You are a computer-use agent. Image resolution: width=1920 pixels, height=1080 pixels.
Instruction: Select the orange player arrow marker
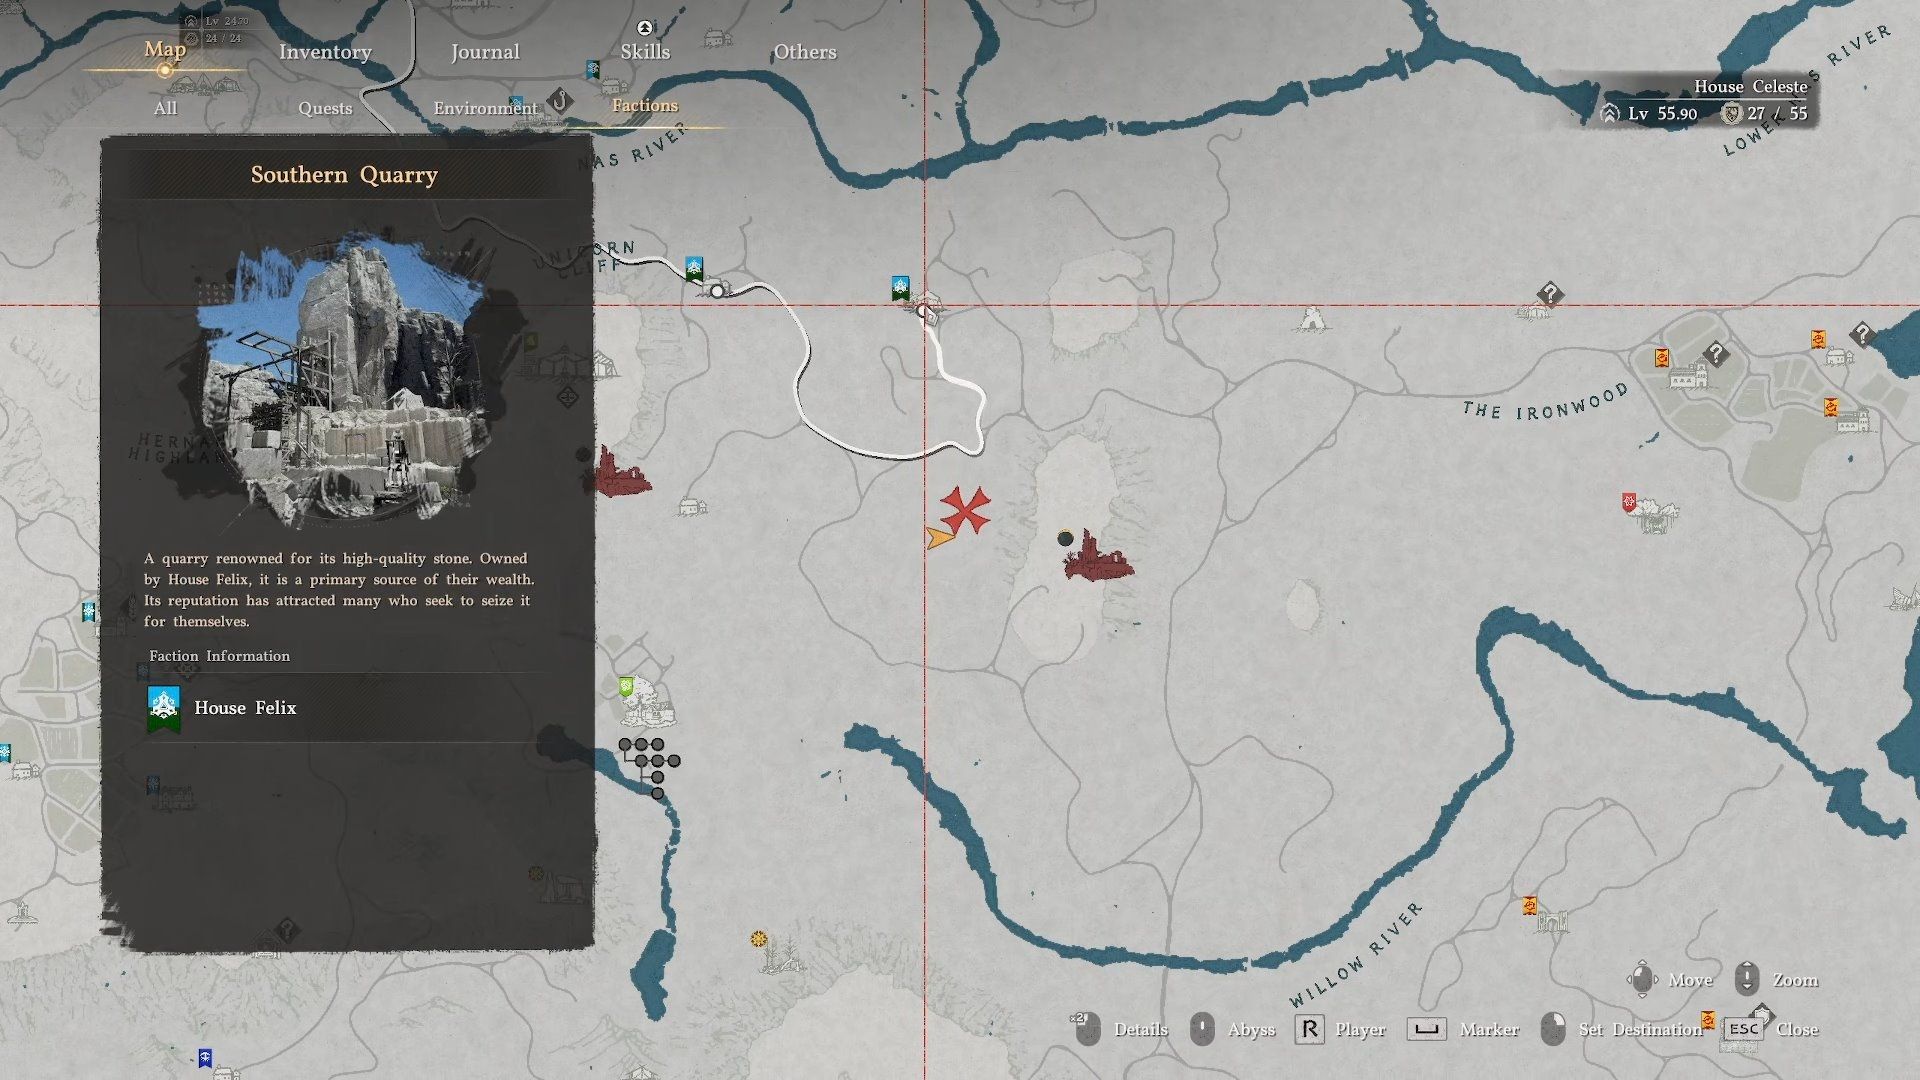tap(938, 538)
